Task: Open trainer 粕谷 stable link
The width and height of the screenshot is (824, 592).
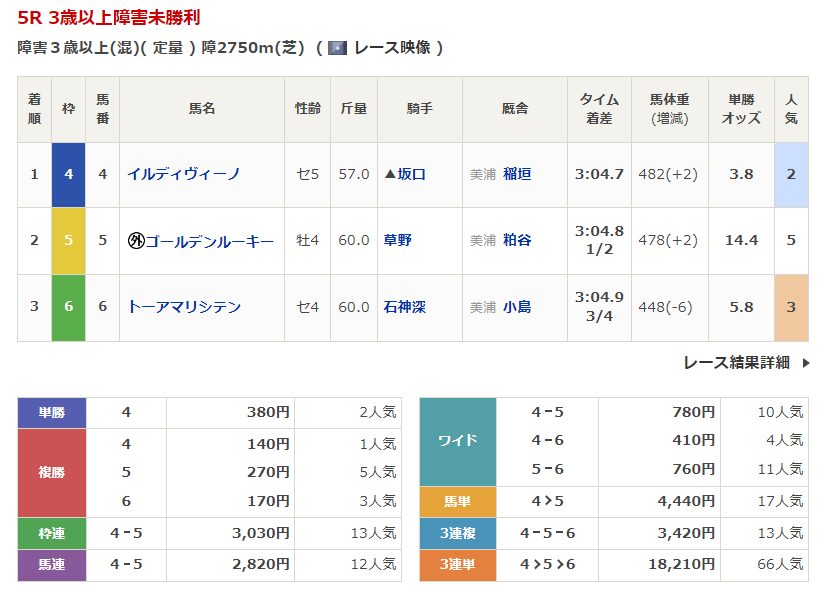Action: 517,240
